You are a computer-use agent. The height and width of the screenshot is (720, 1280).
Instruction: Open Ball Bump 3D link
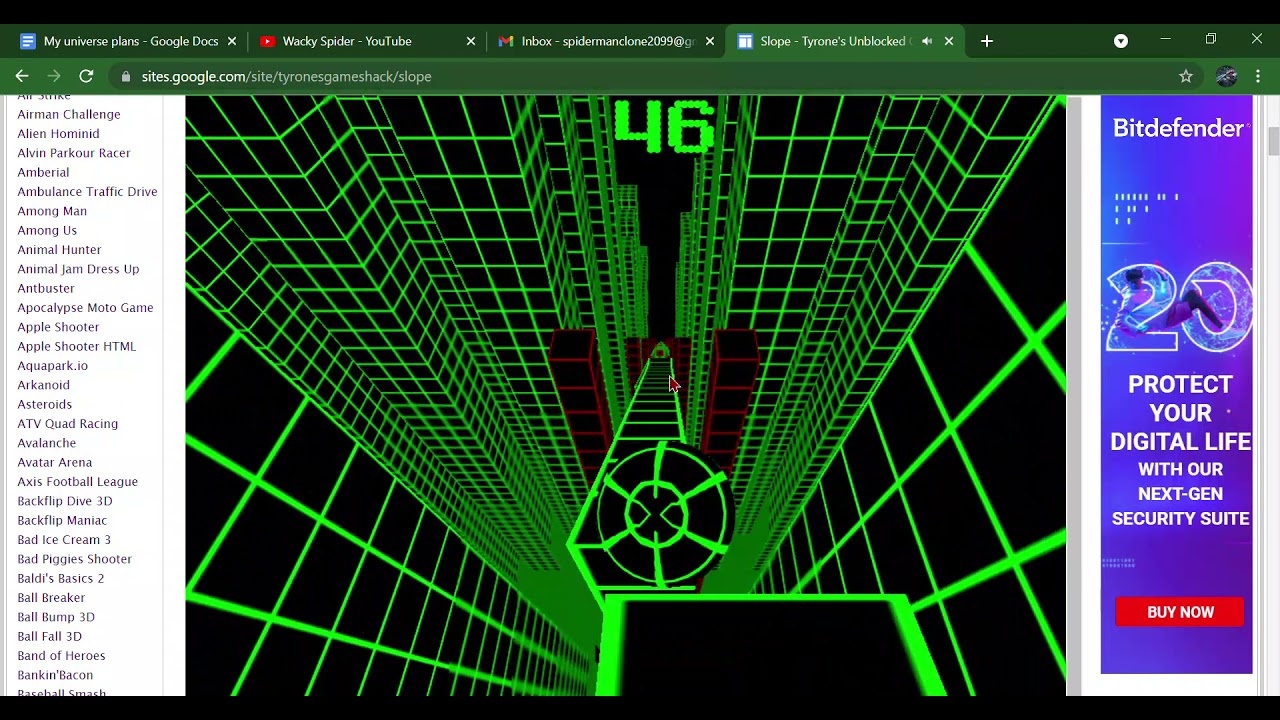[x=56, y=617]
